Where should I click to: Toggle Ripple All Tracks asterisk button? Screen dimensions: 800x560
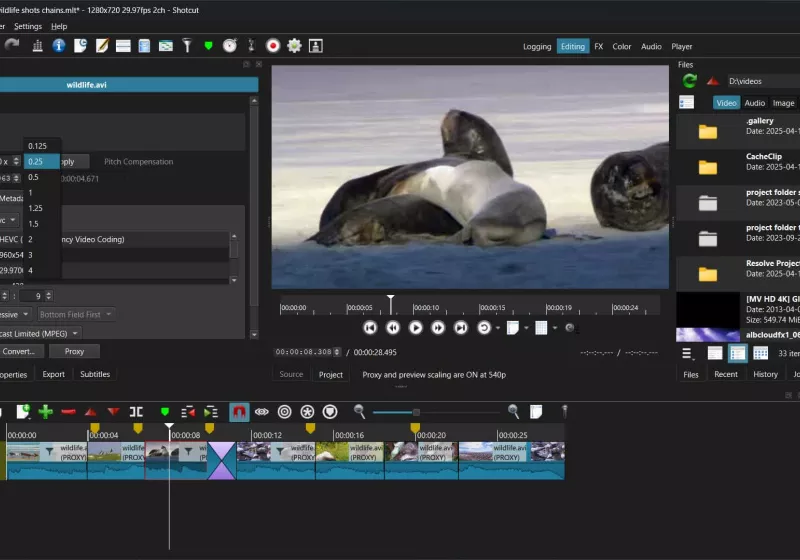coord(307,412)
